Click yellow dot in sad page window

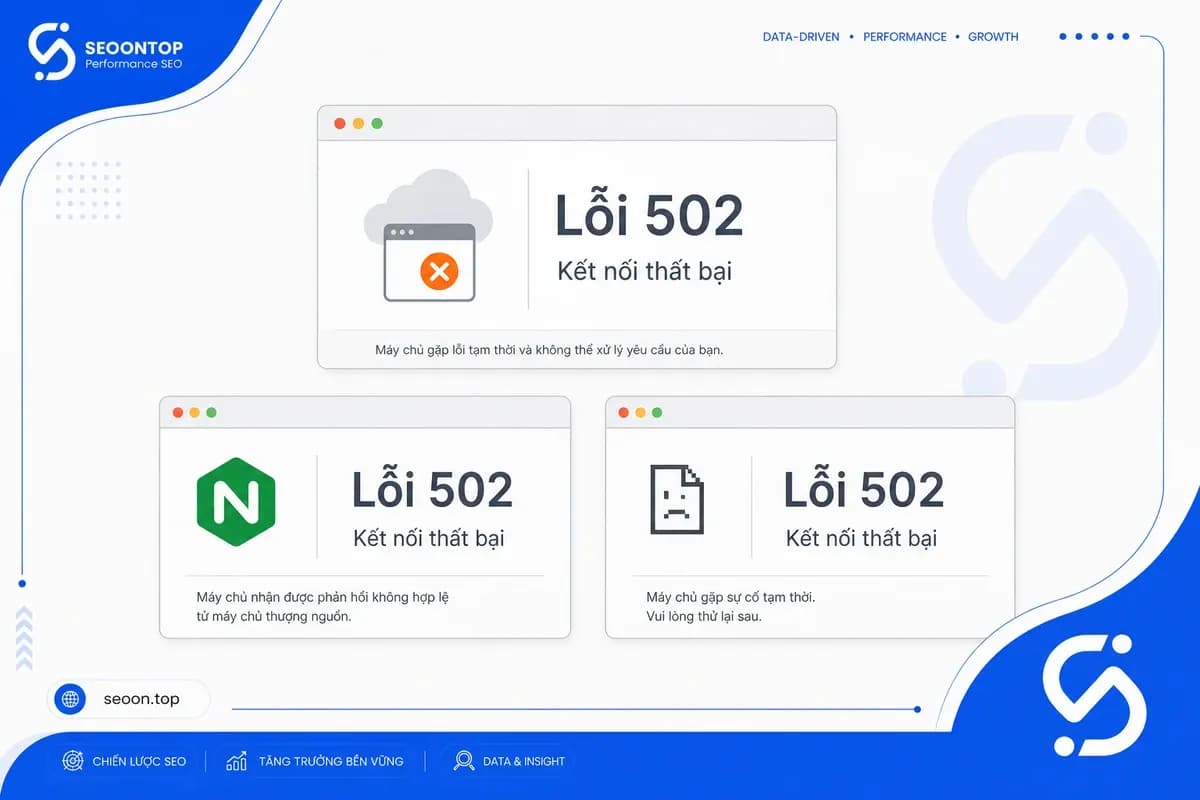click(x=640, y=412)
